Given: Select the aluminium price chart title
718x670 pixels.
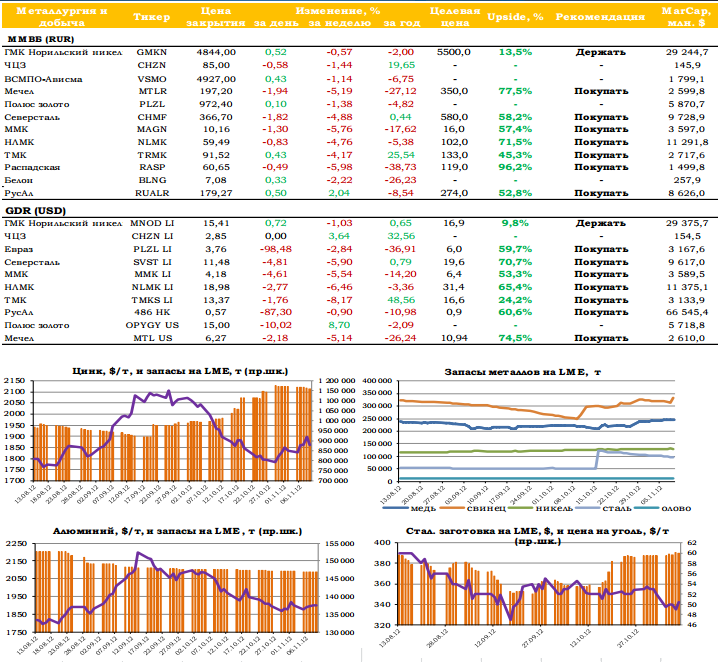Looking at the screenshot, I should tap(177, 531).
